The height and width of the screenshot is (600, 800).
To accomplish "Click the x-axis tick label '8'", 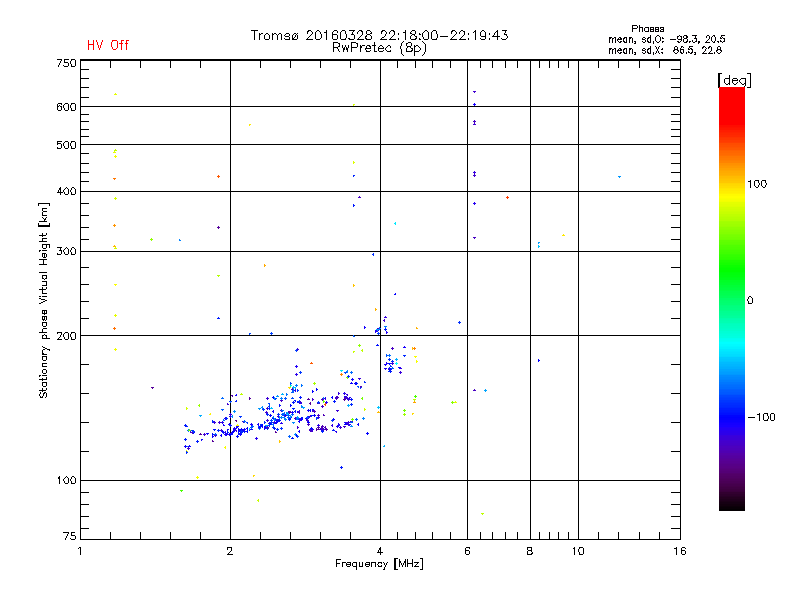I will point(530,551).
